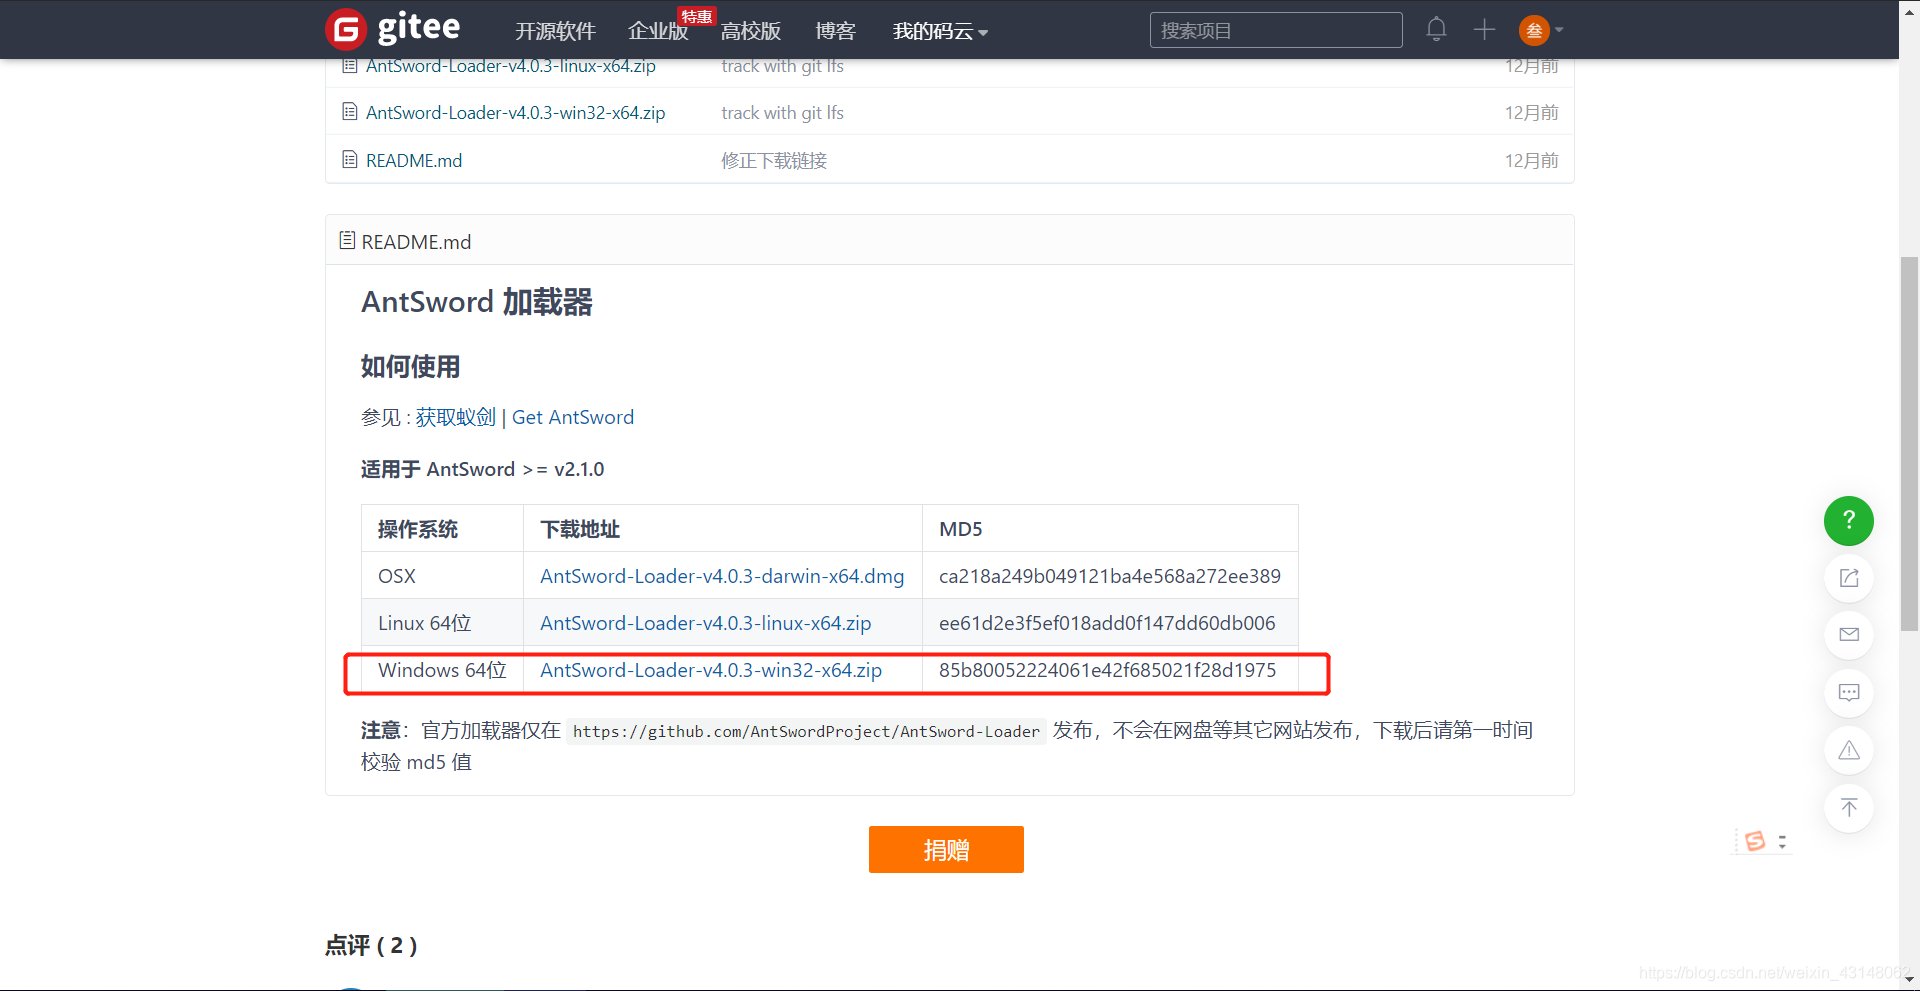Download AntSword-Loader-v4.0.3-darwin-x64.dmg from table
The height and width of the screenshot is (991, 1920).
(722, 576)
